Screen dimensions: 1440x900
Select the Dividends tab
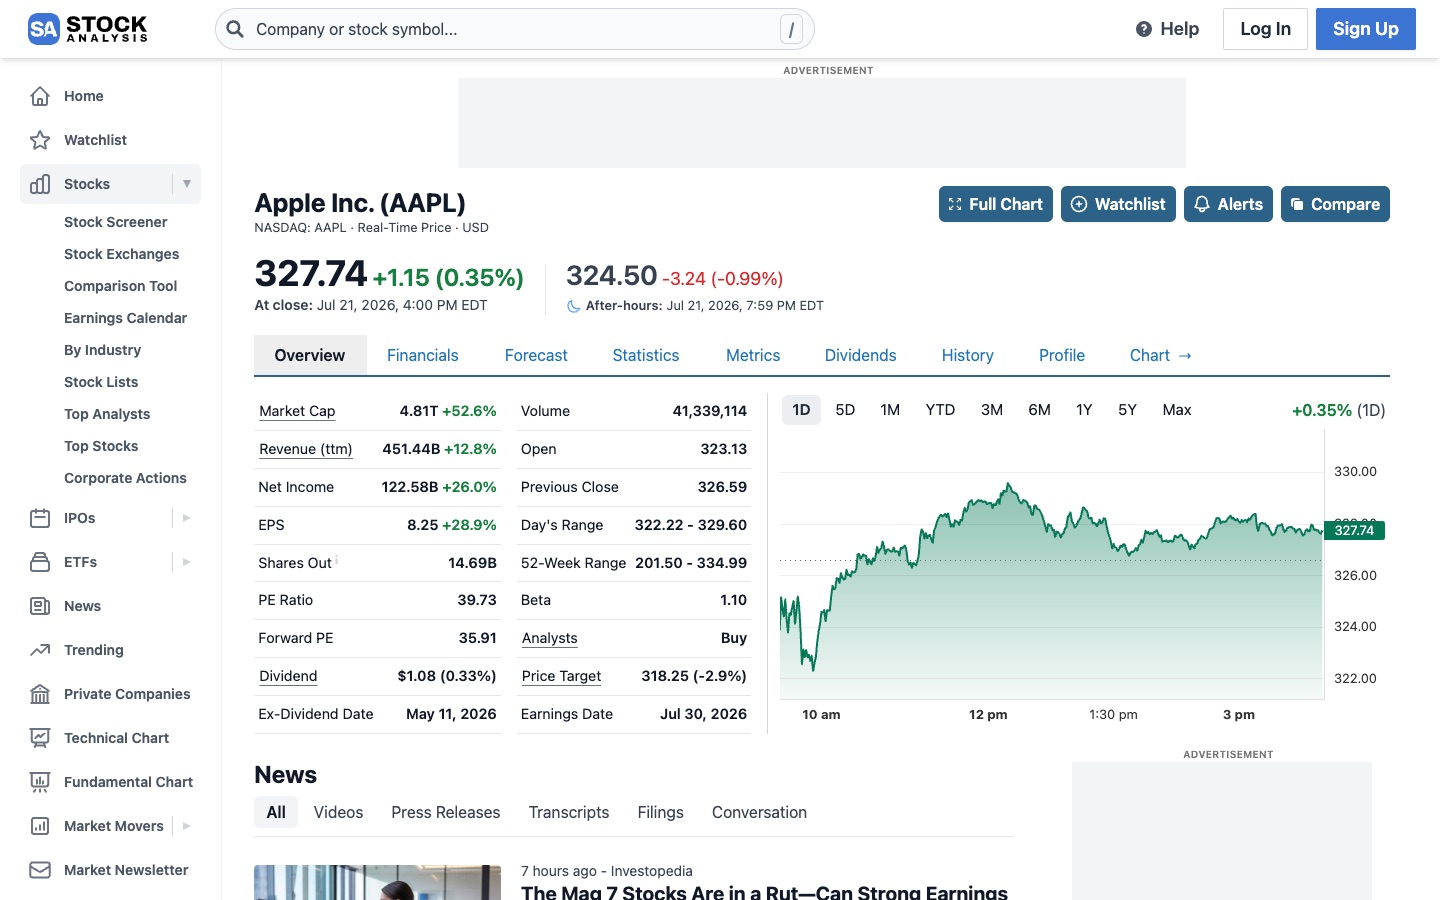pos(860,355)
